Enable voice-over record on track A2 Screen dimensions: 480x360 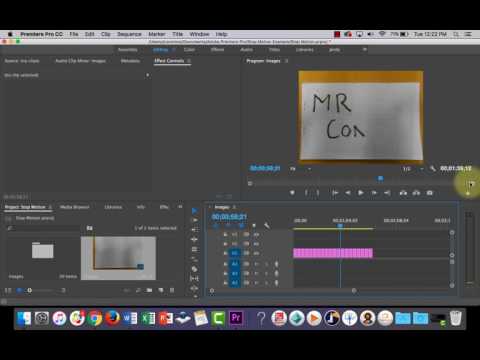[x=276, y=274]
